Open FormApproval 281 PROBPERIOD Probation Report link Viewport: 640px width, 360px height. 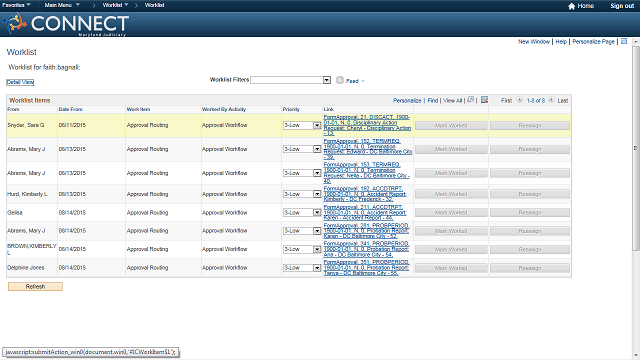click(366, 231)
